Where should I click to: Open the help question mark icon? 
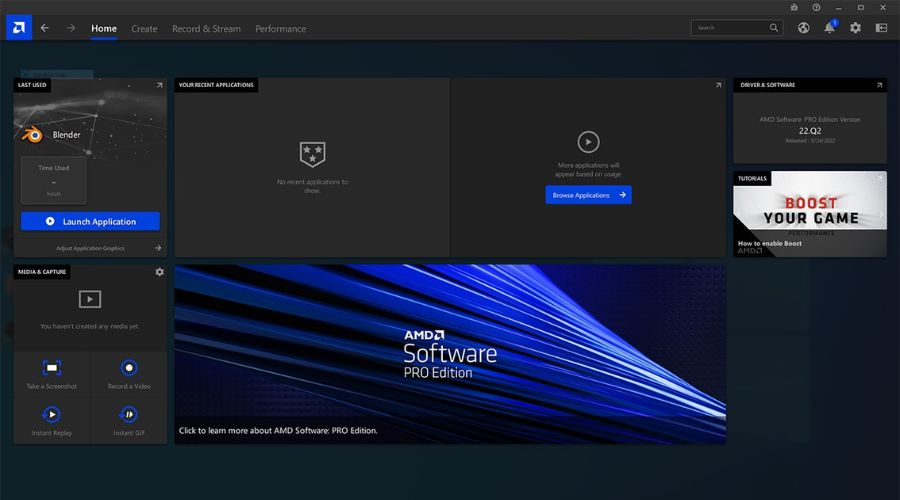point(816,7)
